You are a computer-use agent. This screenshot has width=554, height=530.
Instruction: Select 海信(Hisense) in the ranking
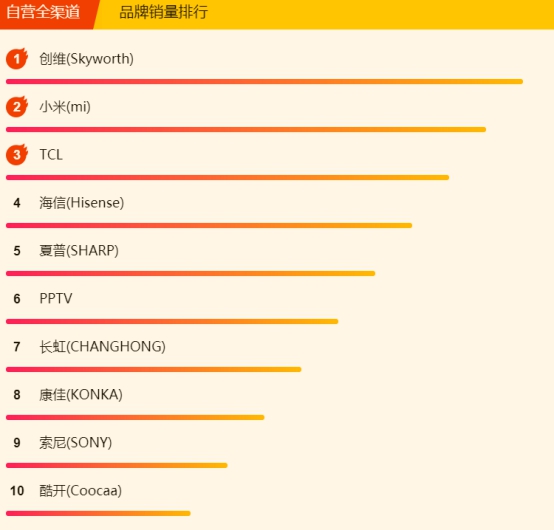(81, 203)
